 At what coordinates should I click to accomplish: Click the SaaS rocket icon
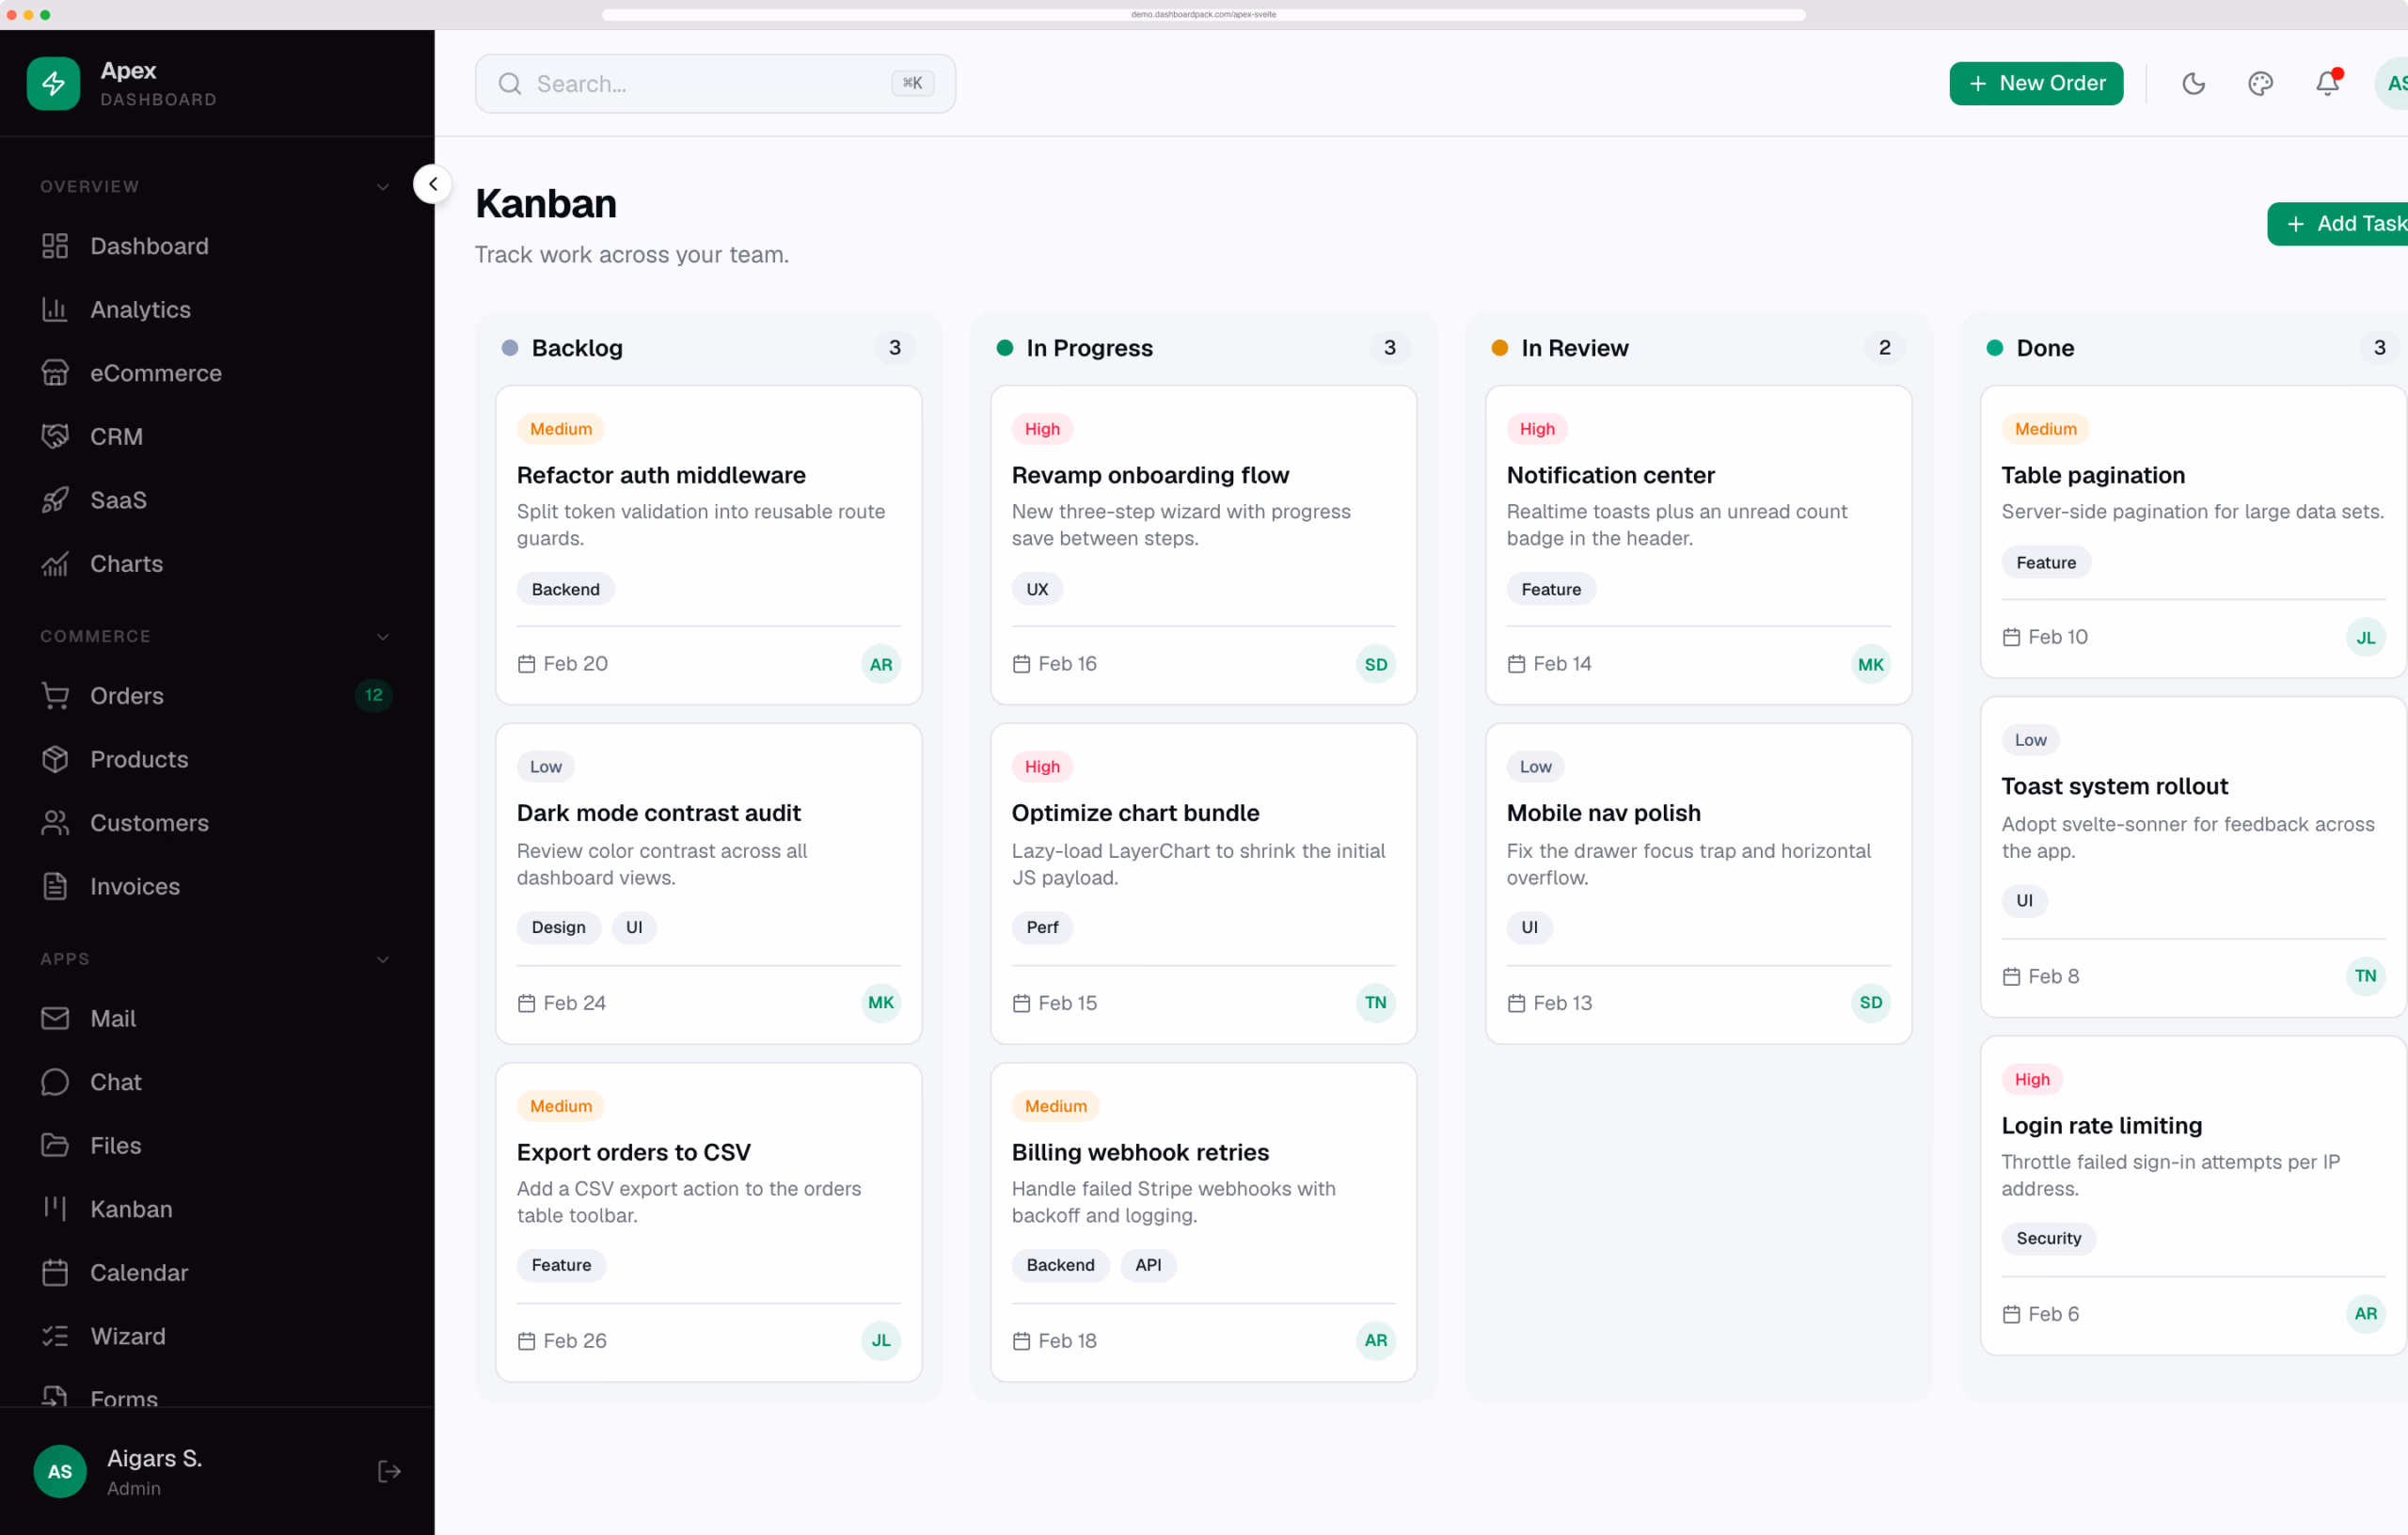pos(55,500)
